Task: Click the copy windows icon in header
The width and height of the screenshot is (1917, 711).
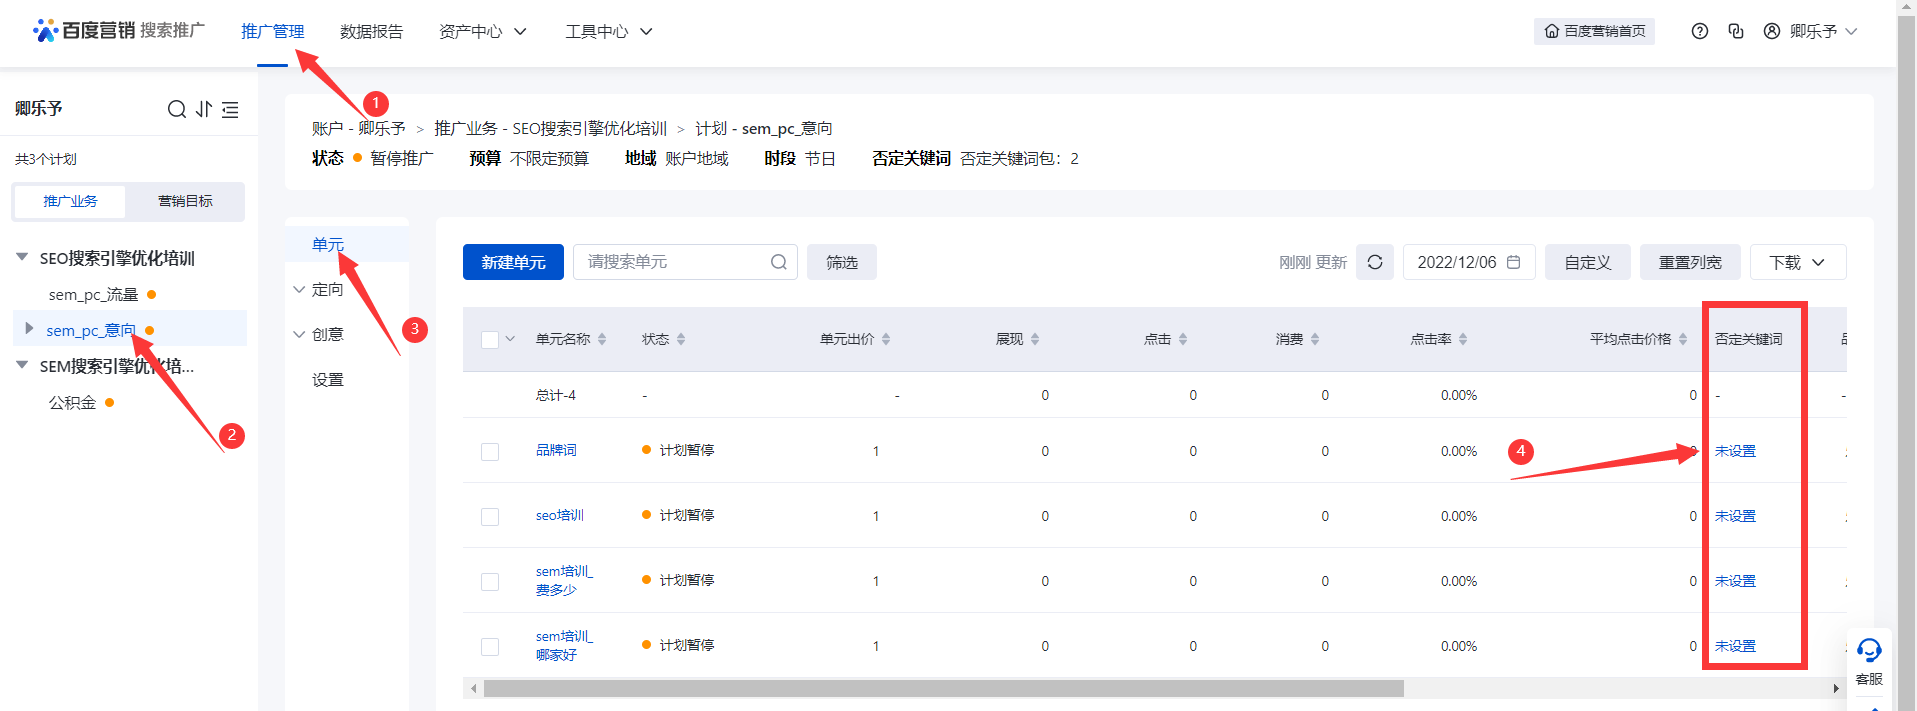Action: tap(1736, 31)
